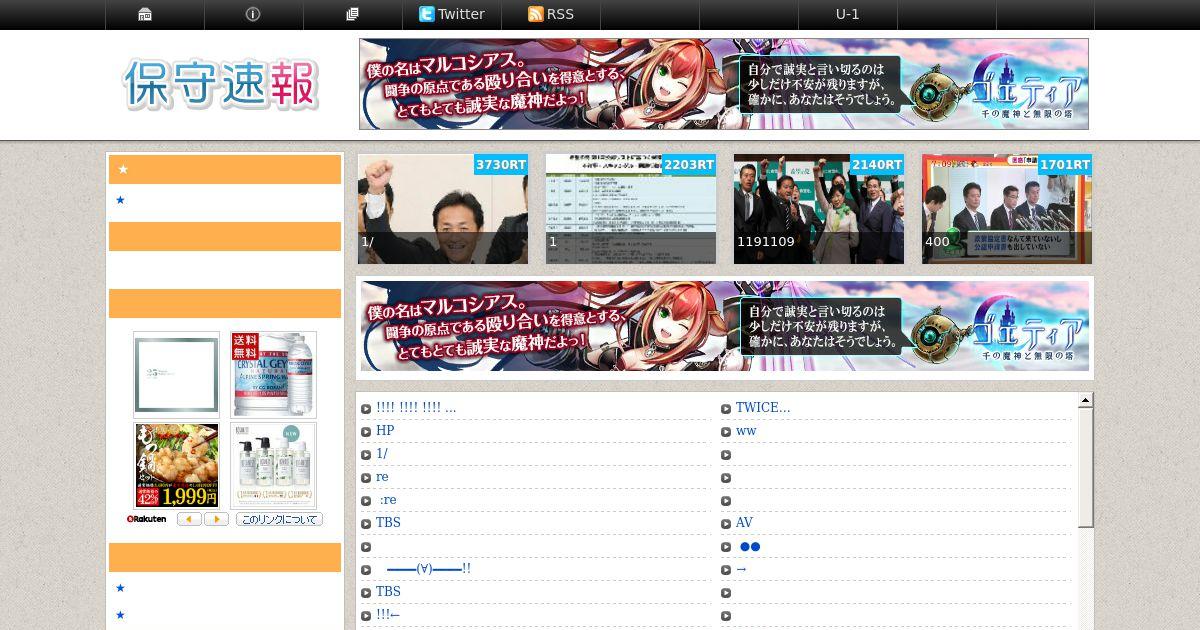Open the '!!!←' article link

point(388,615)
